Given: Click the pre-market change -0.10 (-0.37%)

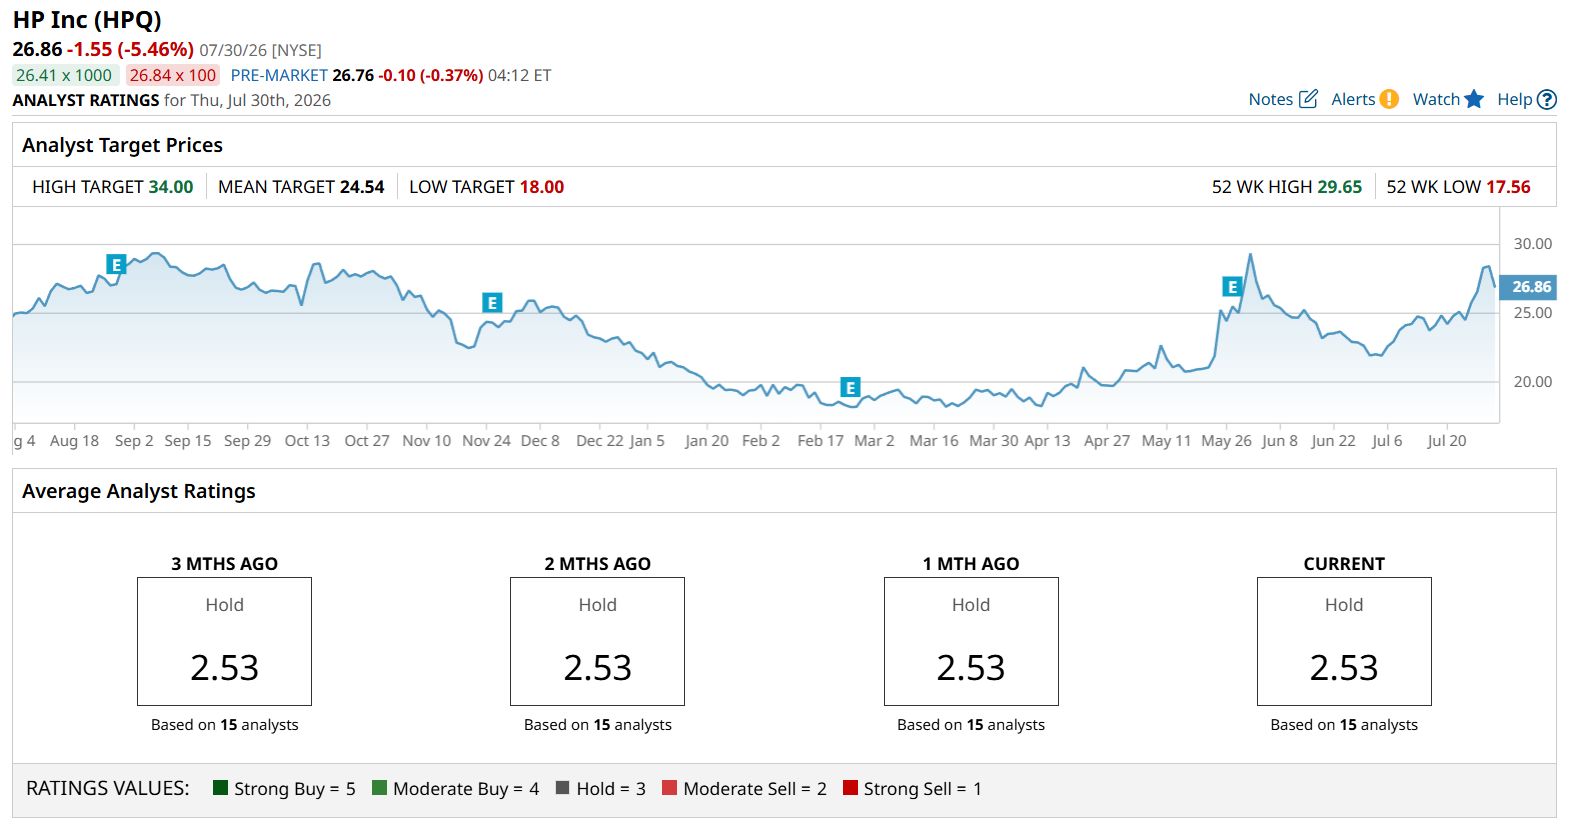Looking at the screenshot, I should pos(431,75).
